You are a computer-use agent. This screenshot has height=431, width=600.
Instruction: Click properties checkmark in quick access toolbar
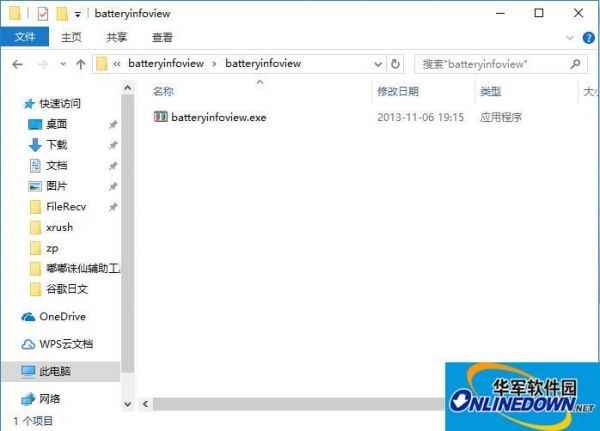tap(41, 14)
